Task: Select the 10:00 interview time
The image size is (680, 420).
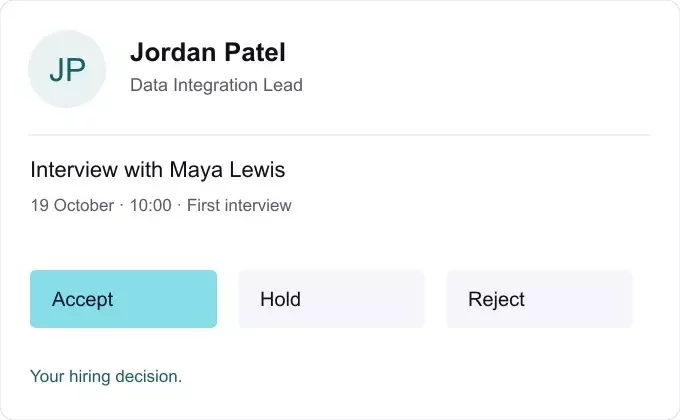Action: [150, 205]
